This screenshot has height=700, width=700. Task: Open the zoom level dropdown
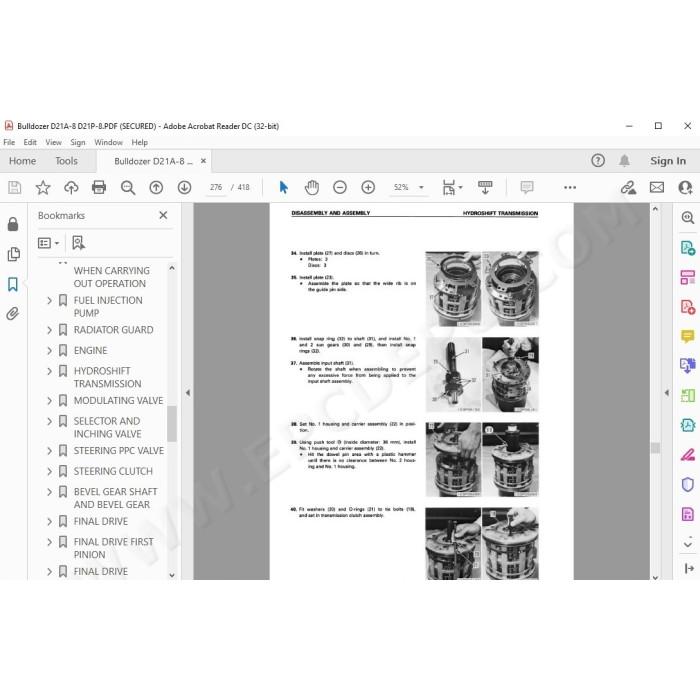click(x=421, y=188)
